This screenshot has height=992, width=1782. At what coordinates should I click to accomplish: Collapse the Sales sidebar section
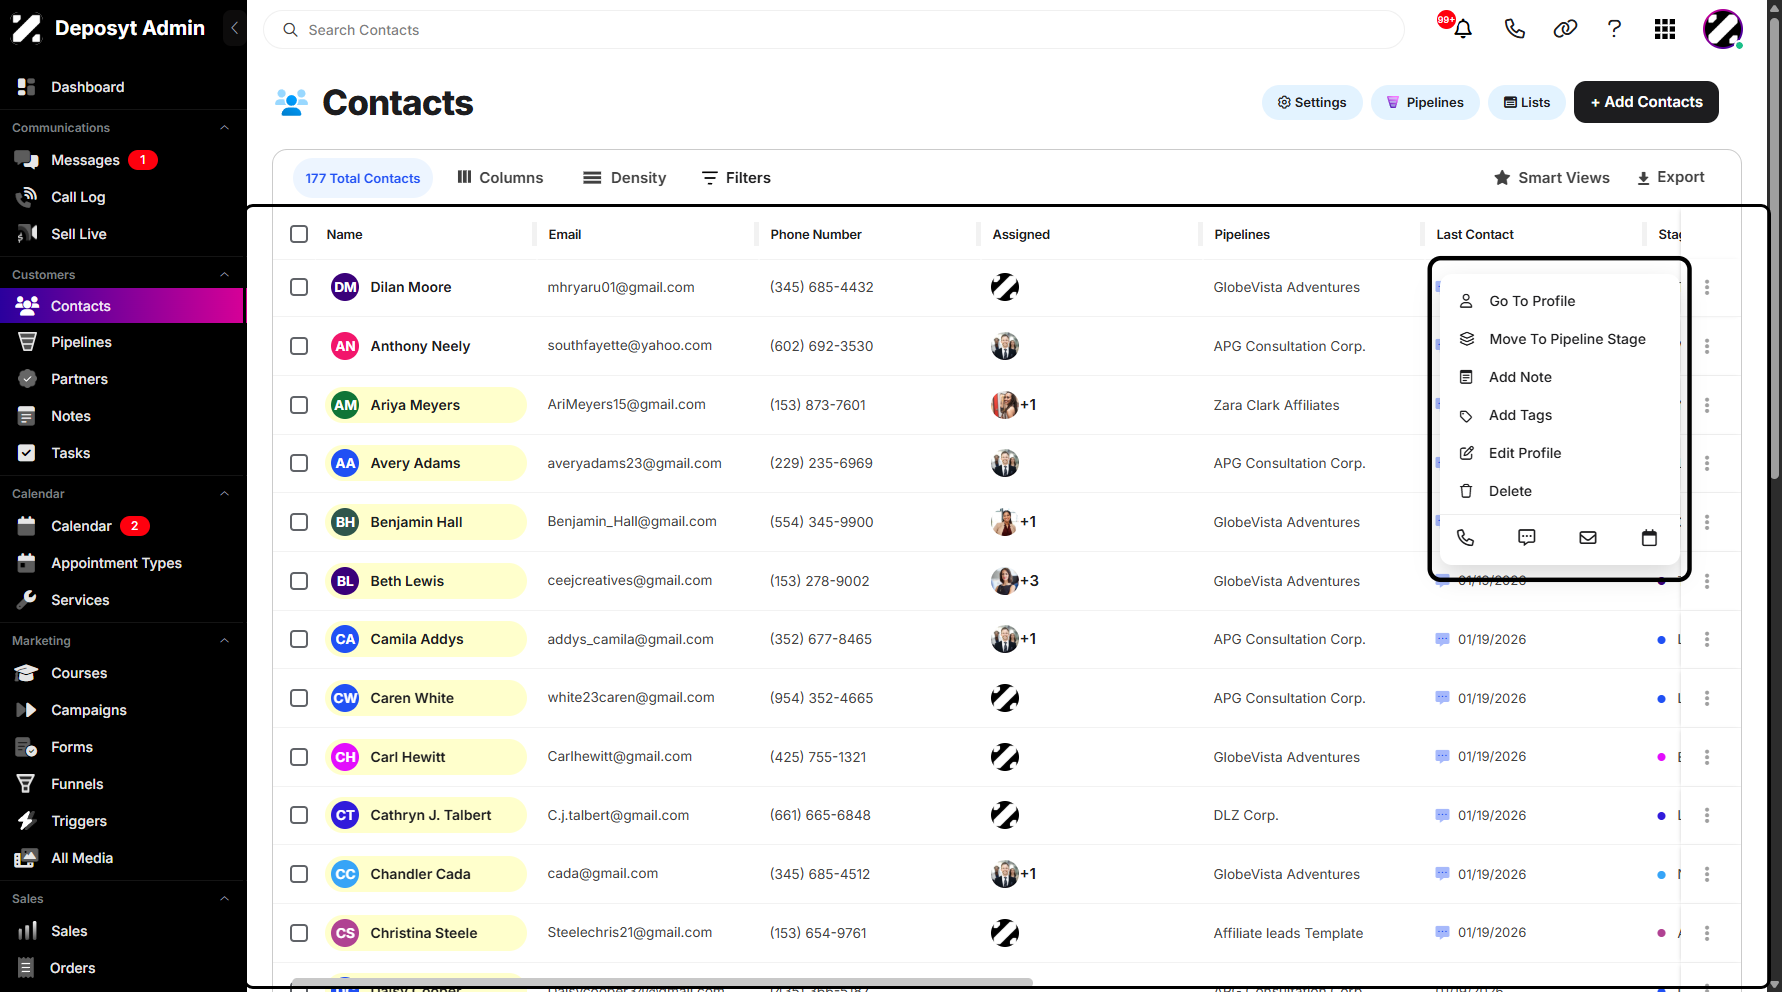coord(224,899)
